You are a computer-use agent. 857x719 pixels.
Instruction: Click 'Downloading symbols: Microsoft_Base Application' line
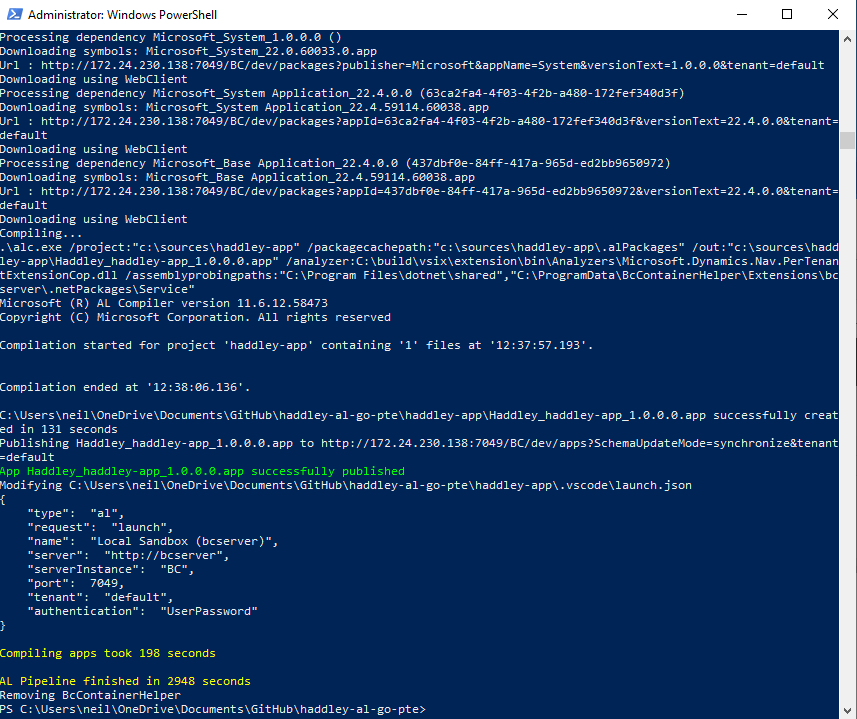tap(237, 177)
